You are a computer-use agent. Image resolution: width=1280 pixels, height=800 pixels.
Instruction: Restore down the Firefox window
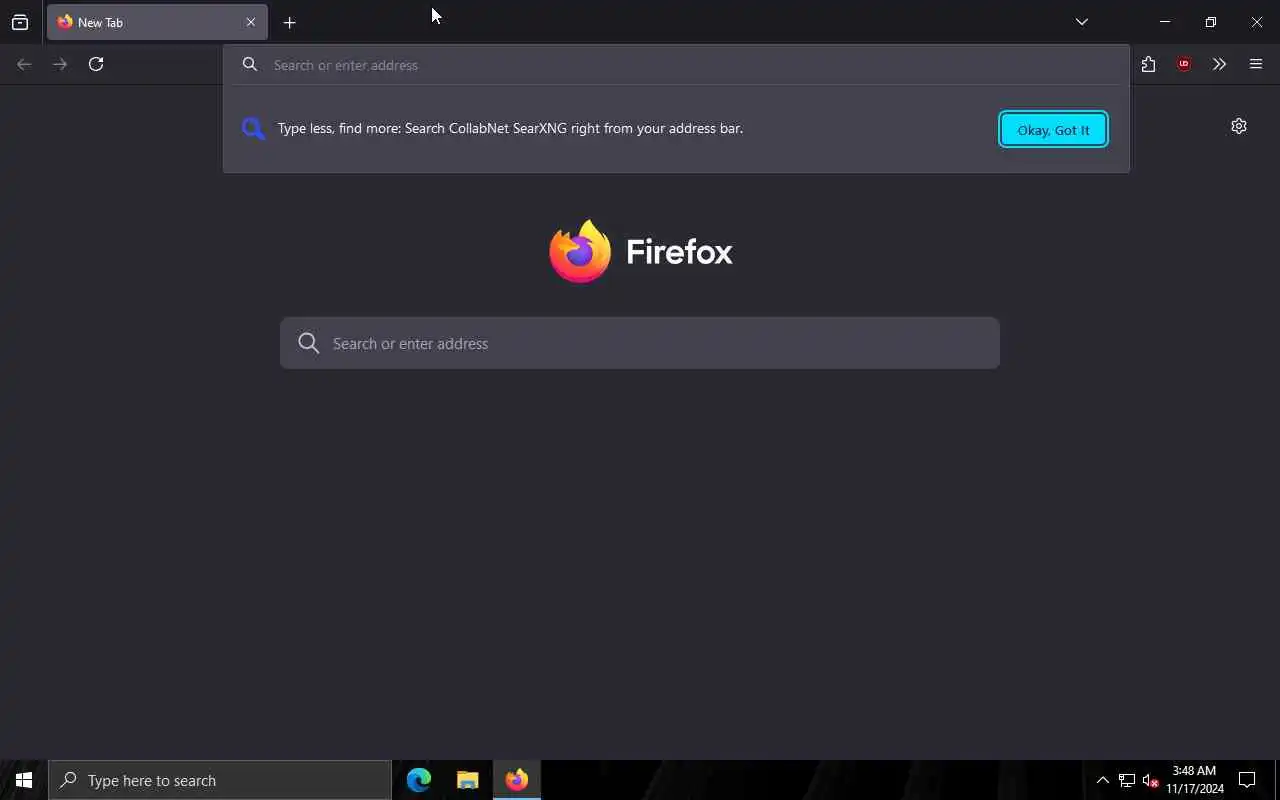1211,22
